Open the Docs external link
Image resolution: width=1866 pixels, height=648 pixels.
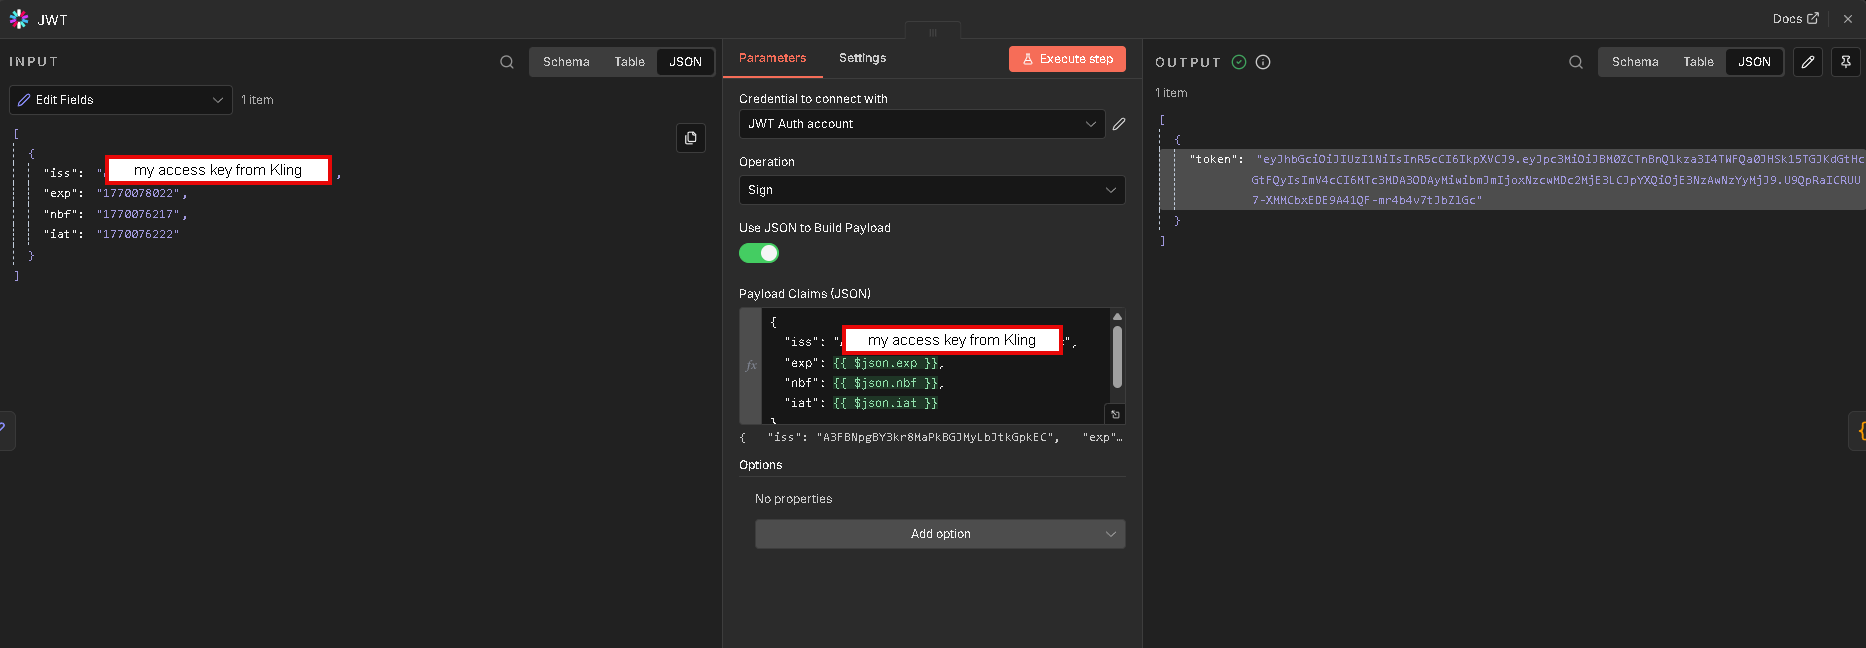1795,19
